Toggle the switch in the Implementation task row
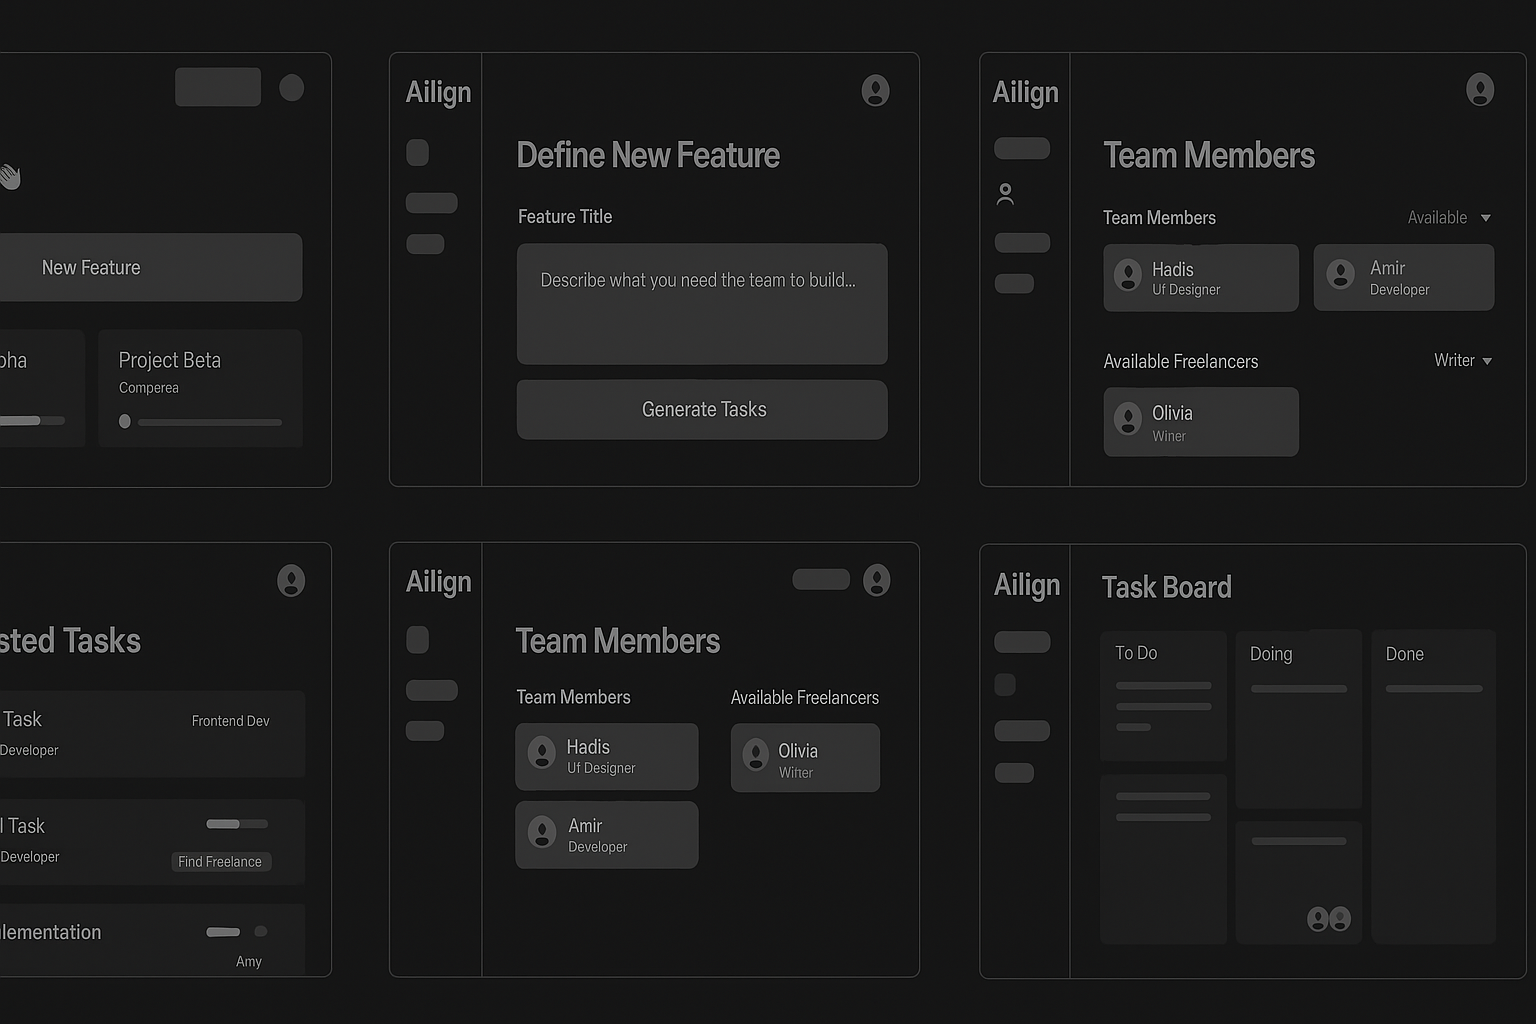This screenshot has height=1024, width=1536. (x=236, y=932)
